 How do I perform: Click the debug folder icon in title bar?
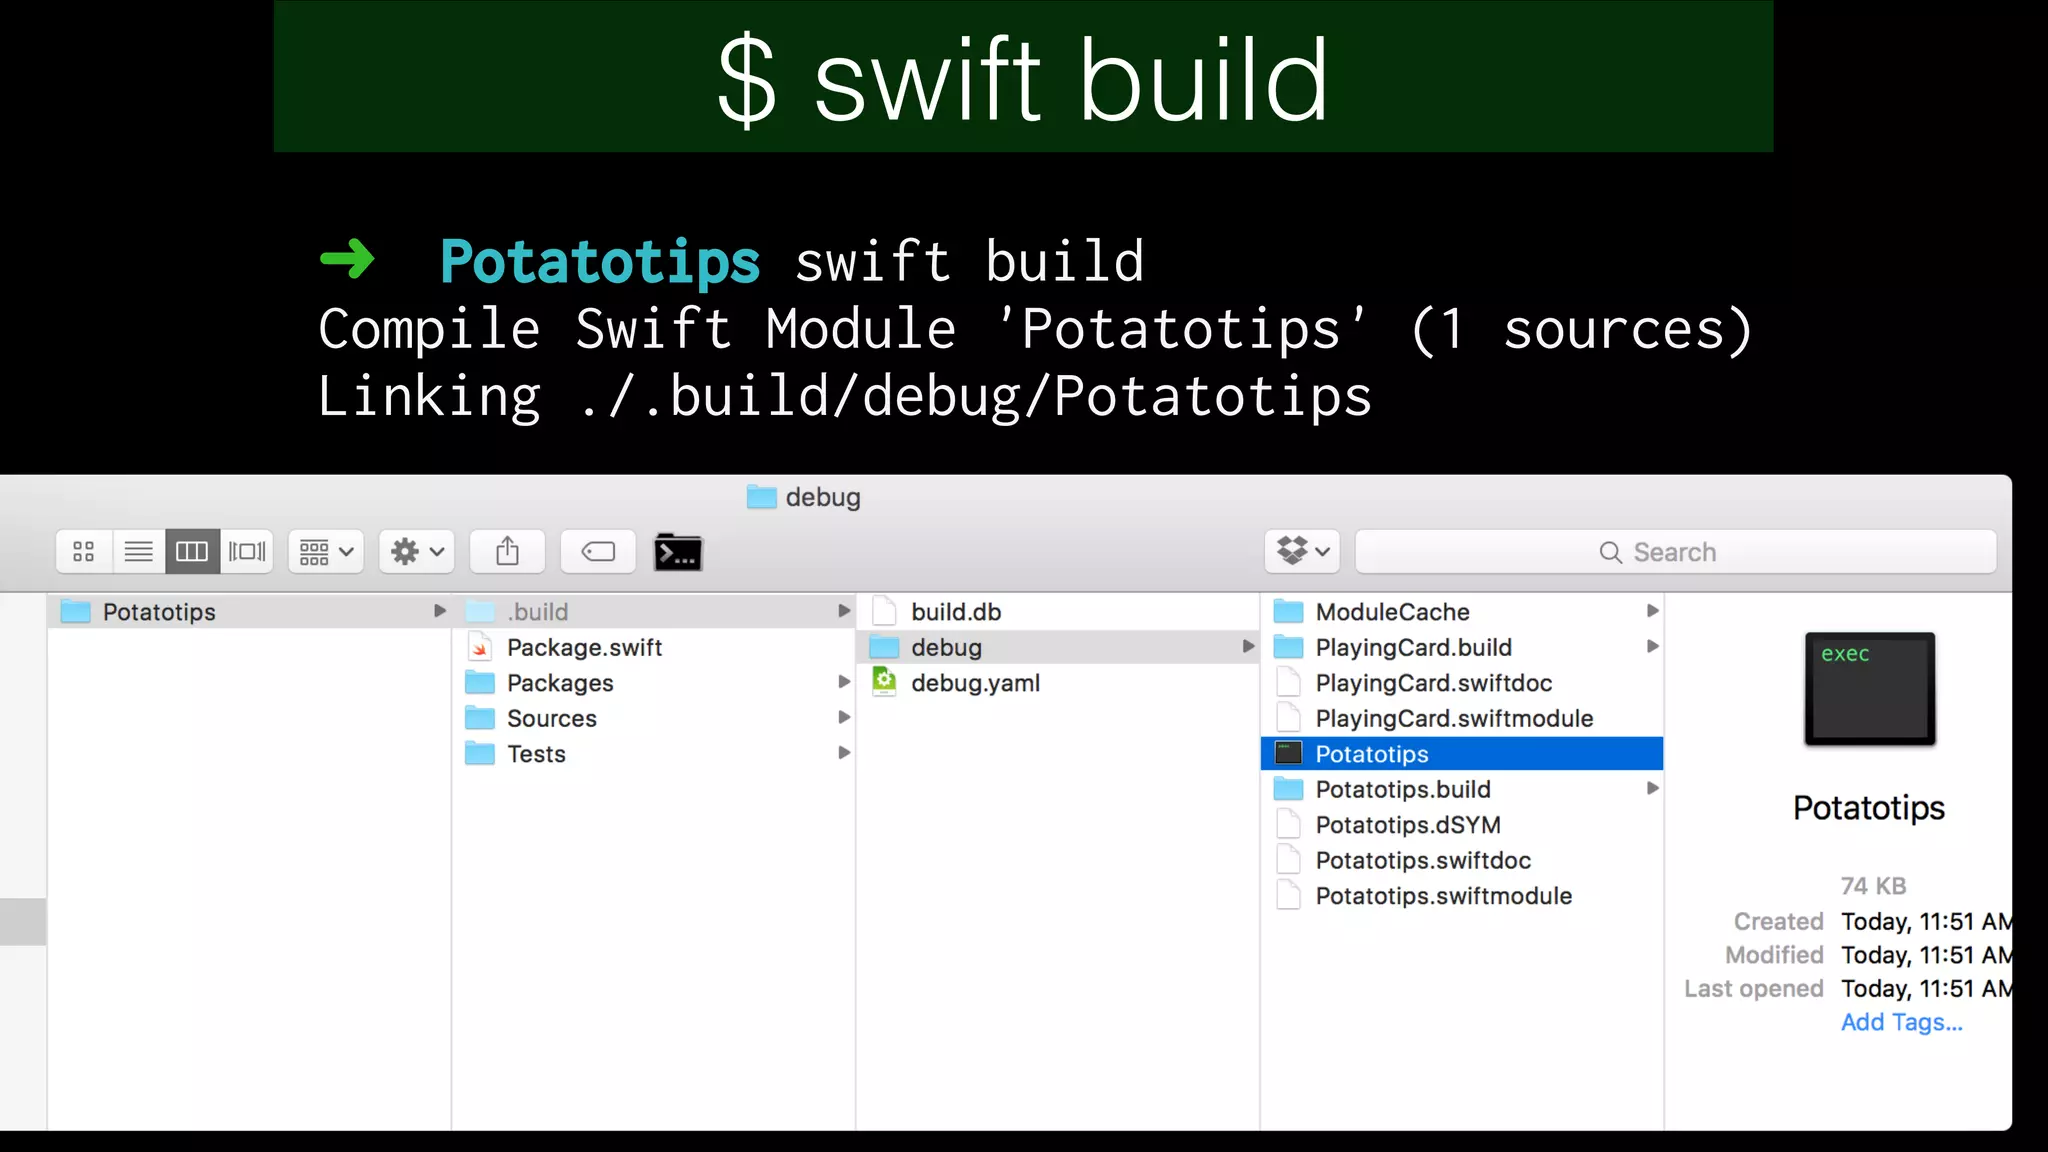[x=762, y=497]
